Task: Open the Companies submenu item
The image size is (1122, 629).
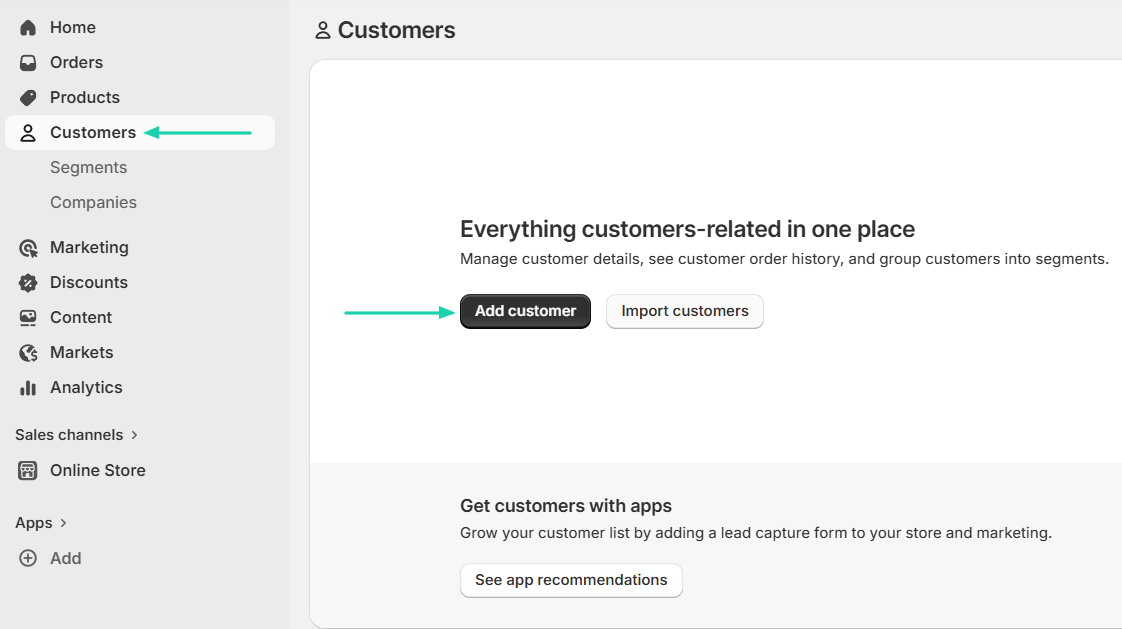Action: pyautogui.click(x=93, y=203)
